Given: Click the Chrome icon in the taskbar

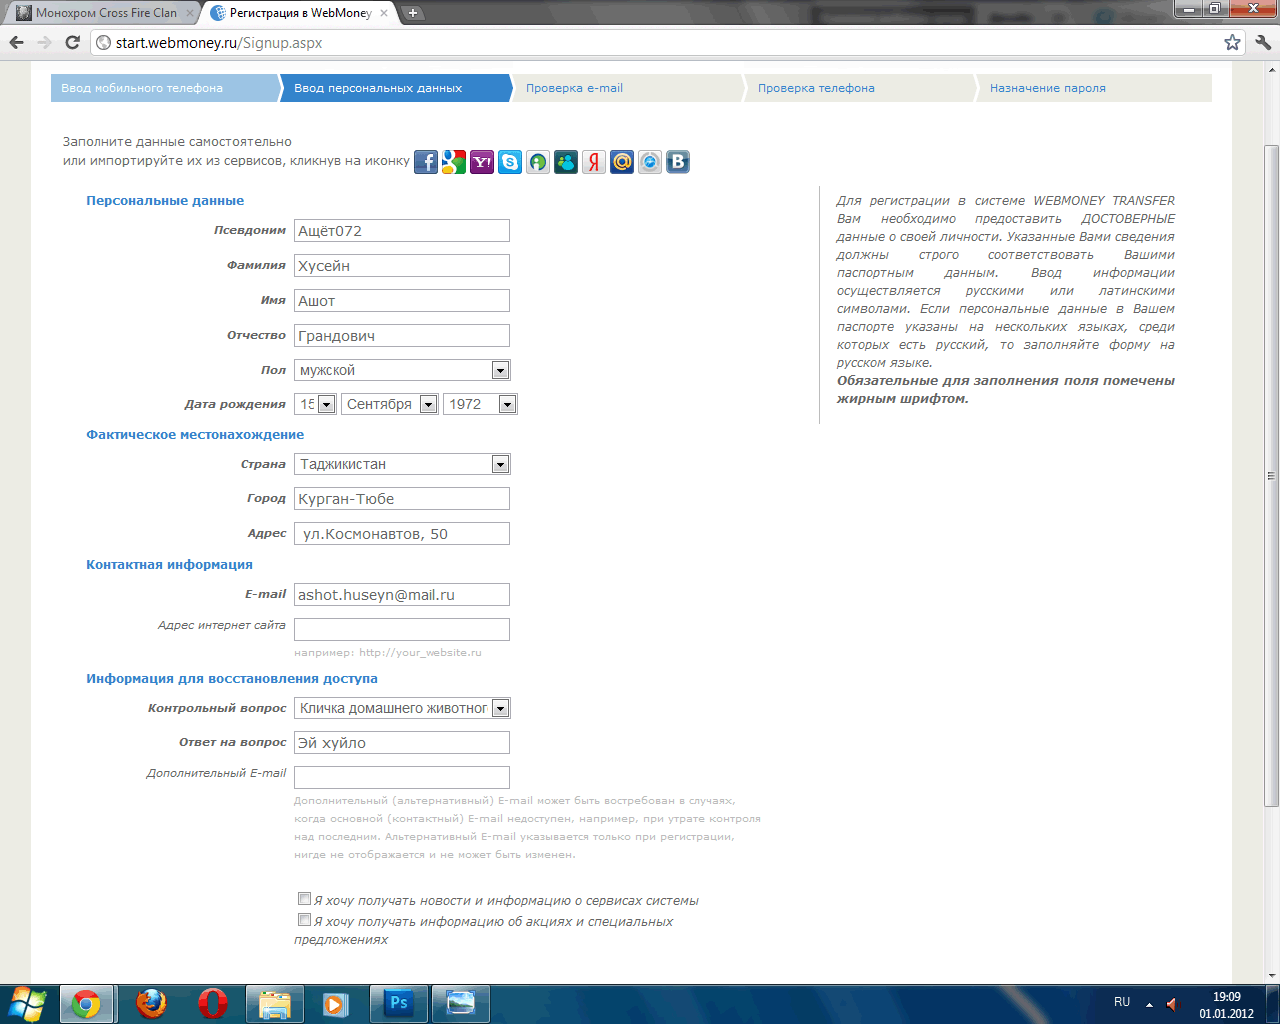Looking at the screenshot, I should (86, 1004).
